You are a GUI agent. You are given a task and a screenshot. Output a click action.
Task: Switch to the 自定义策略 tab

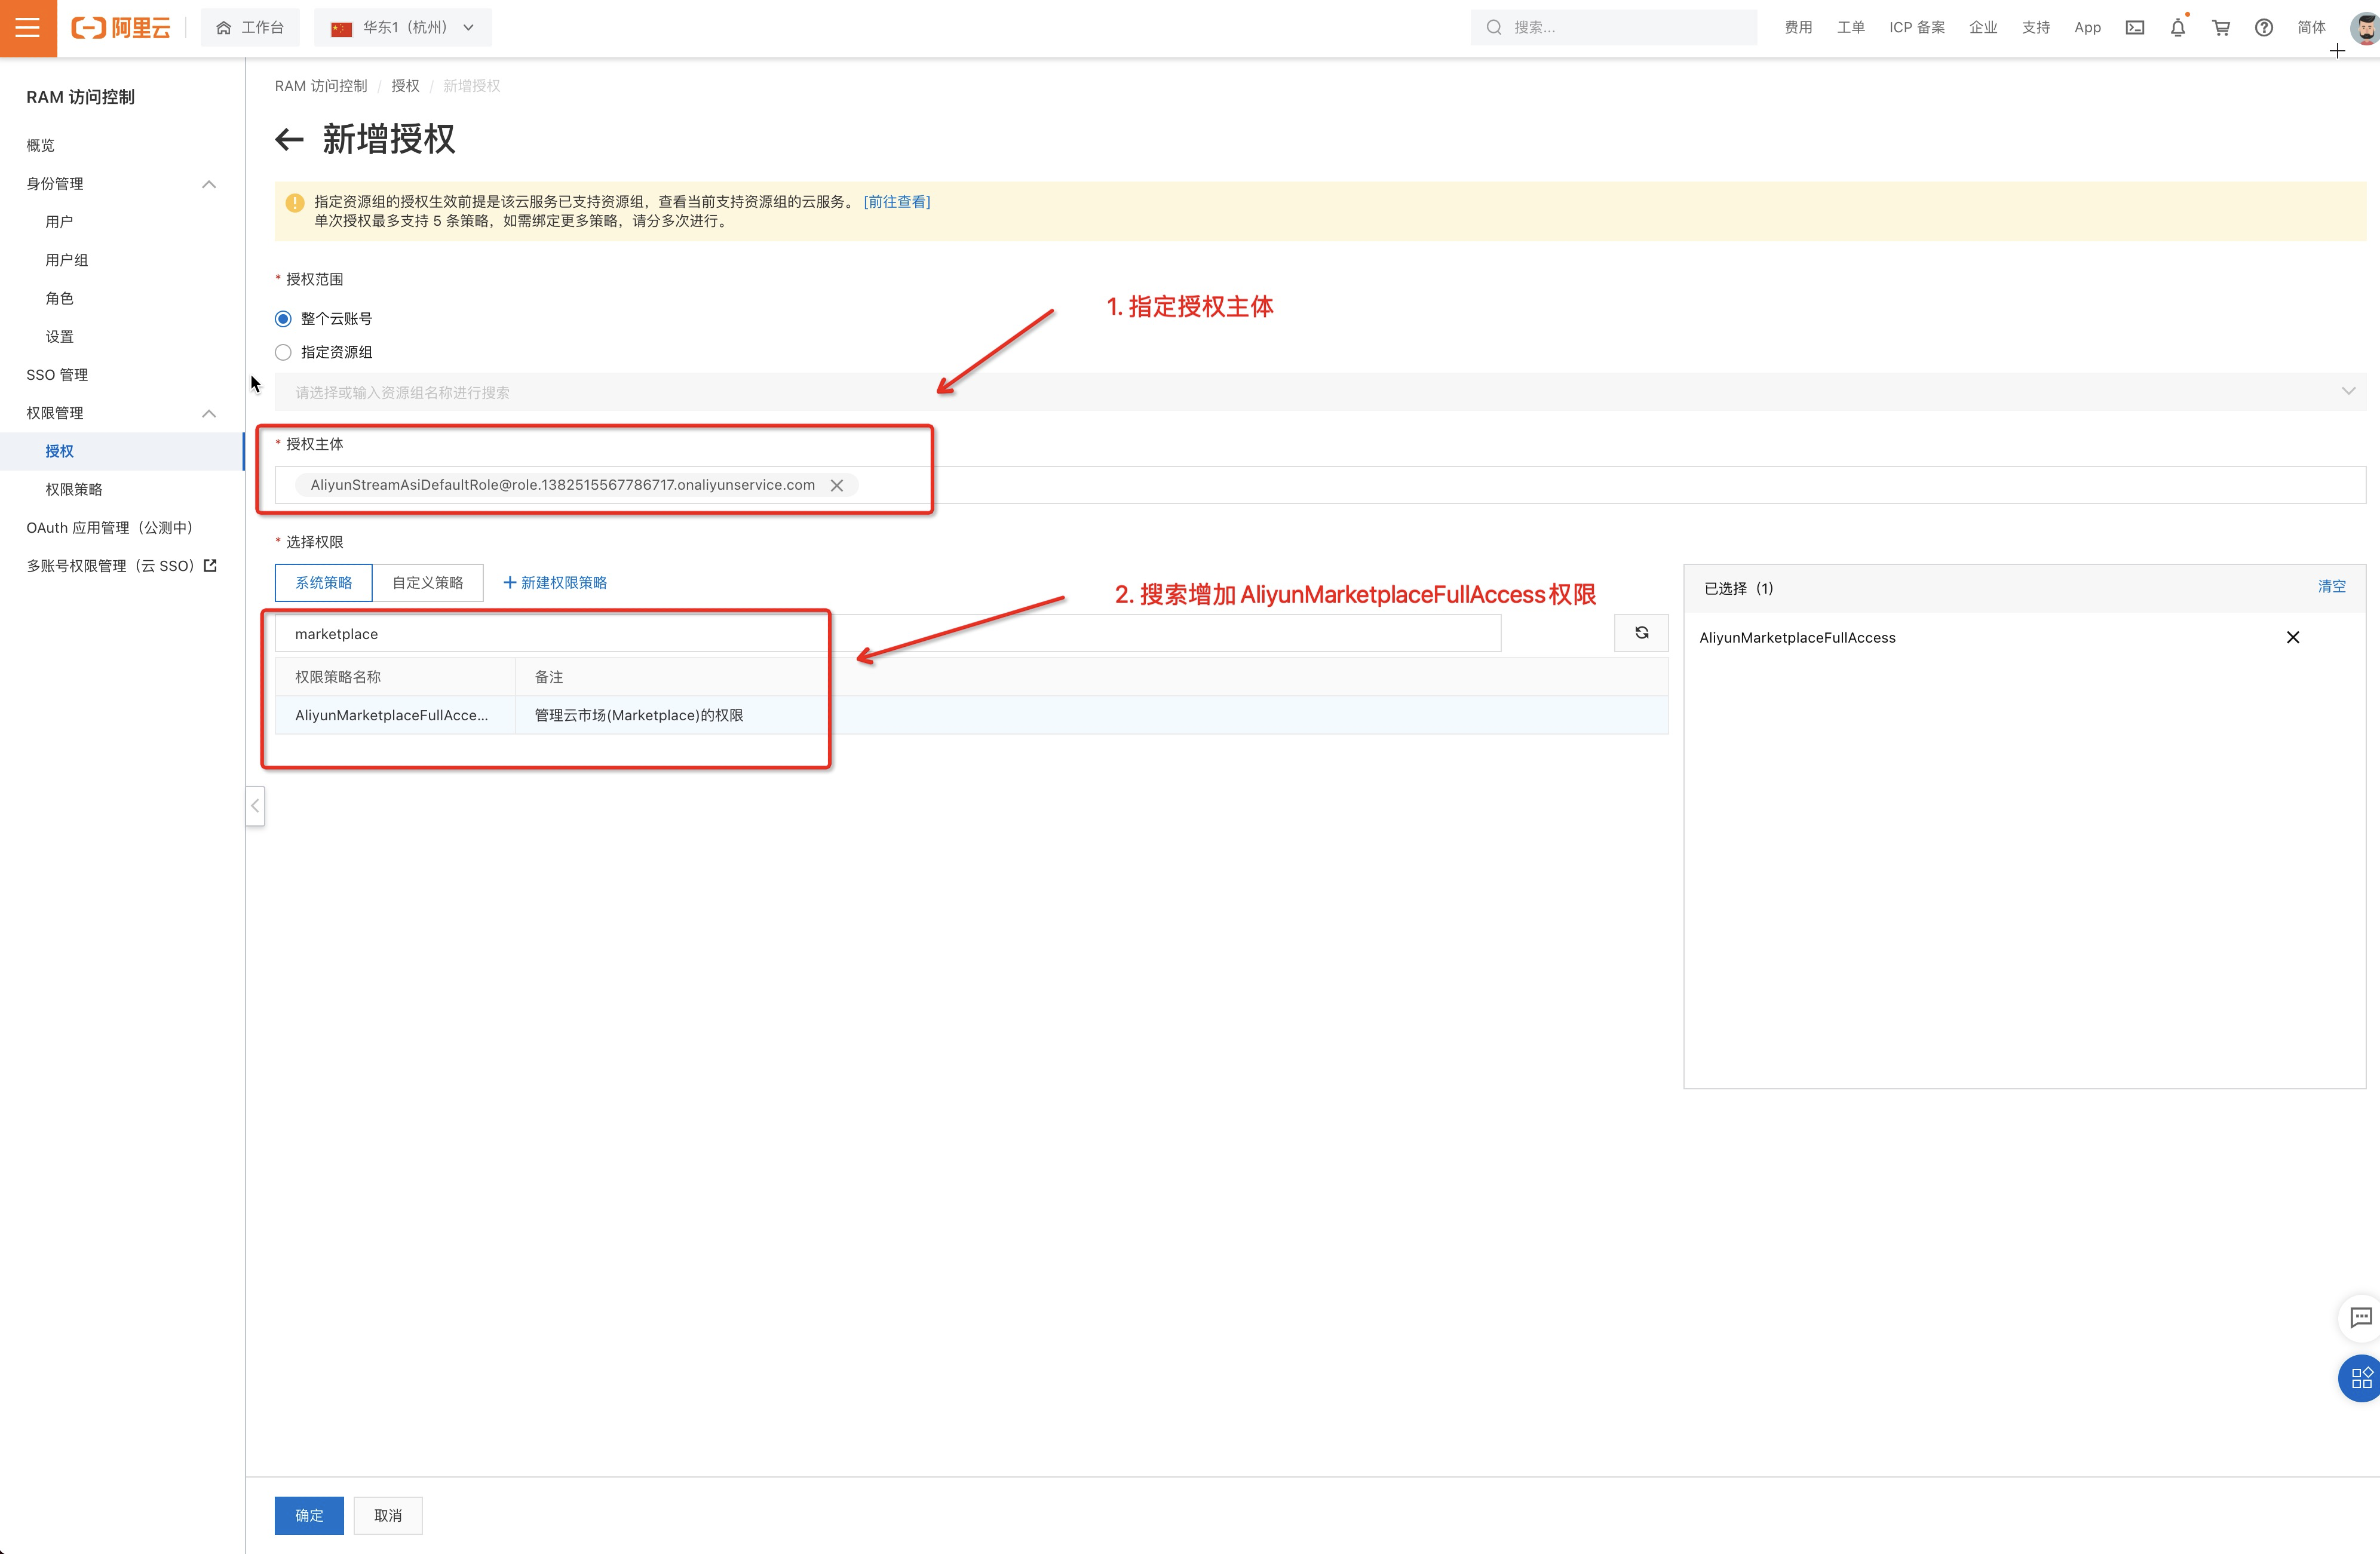pyautogui.click(x=427, y=583)
